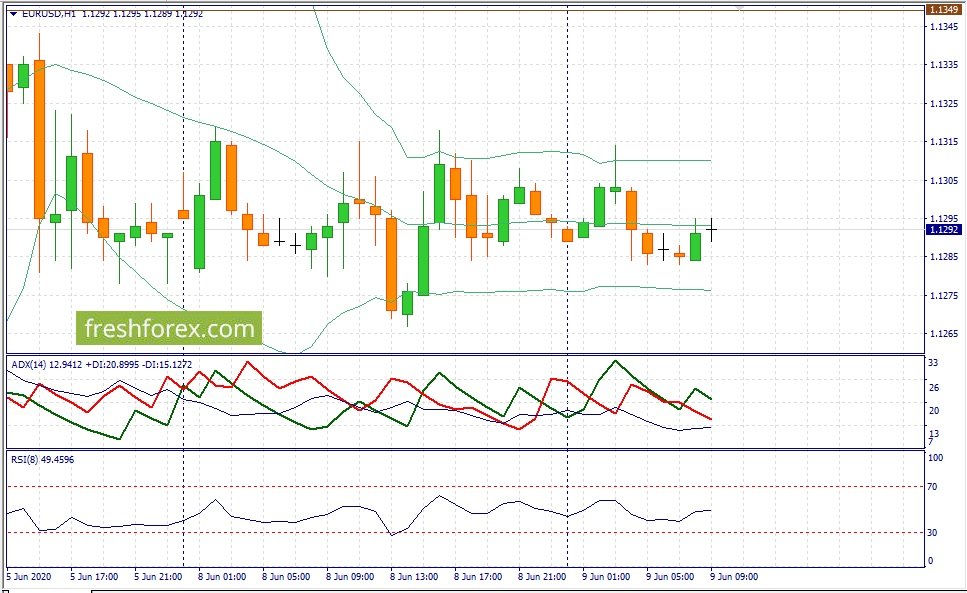Select the EURUSD,H1 chart title text
Viewport: 967px width, 593px height.
[49, 14]
